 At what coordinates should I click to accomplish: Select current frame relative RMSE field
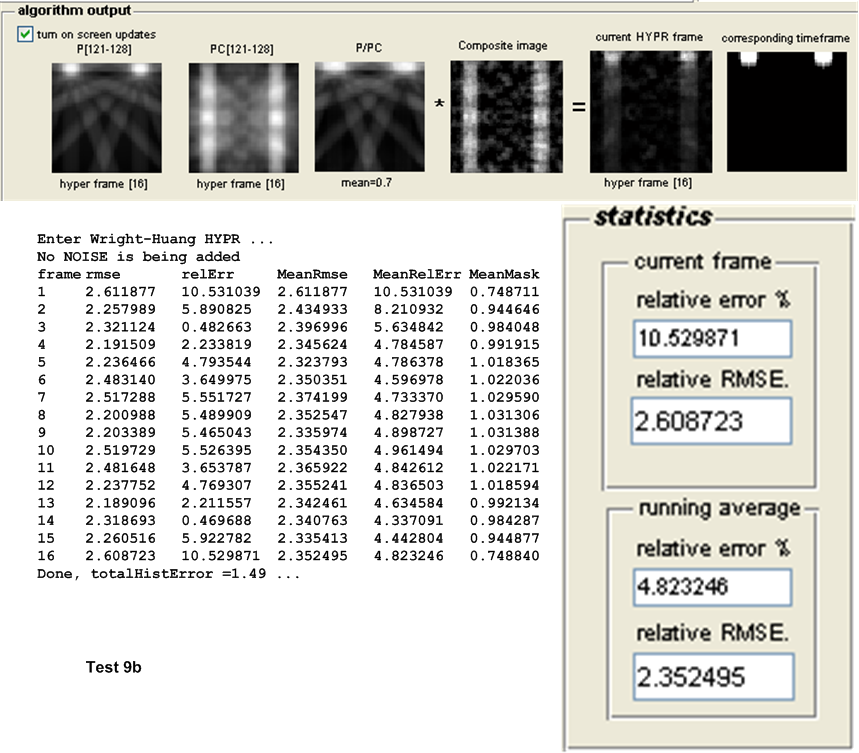click(x=711, y=421)
